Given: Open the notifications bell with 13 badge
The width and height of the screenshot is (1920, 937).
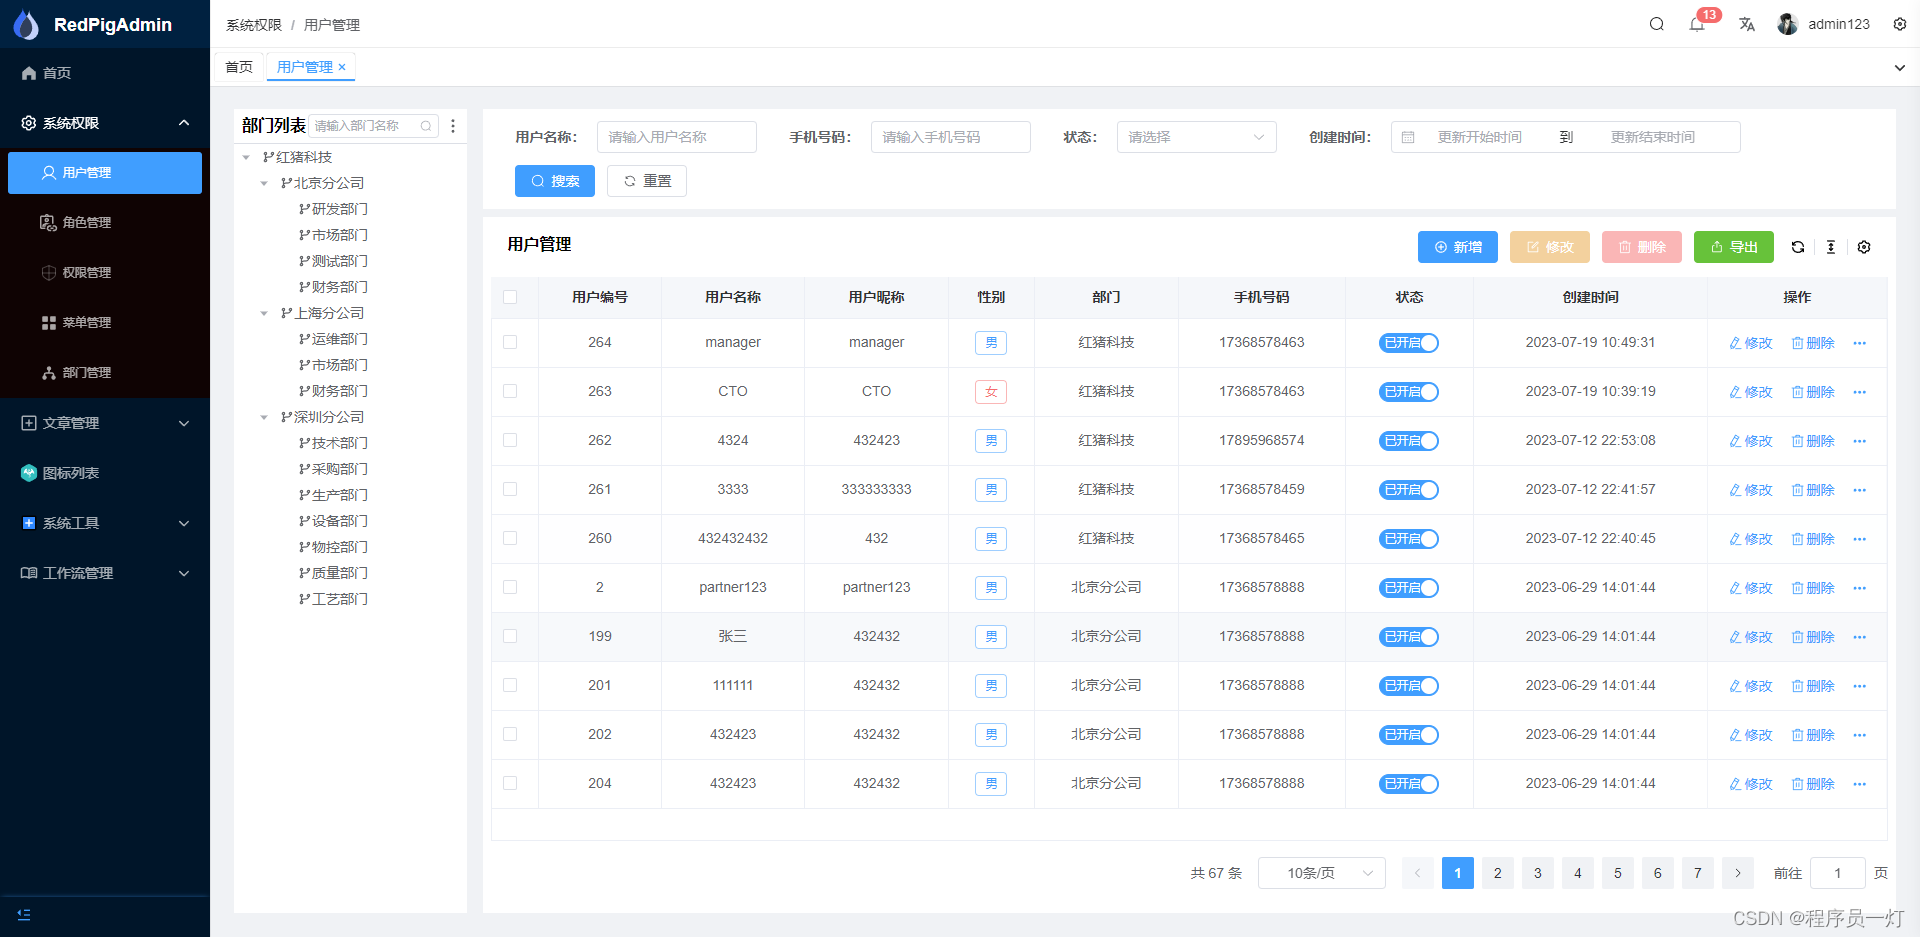Looking at the screenshot, I should click(1697, 24).
